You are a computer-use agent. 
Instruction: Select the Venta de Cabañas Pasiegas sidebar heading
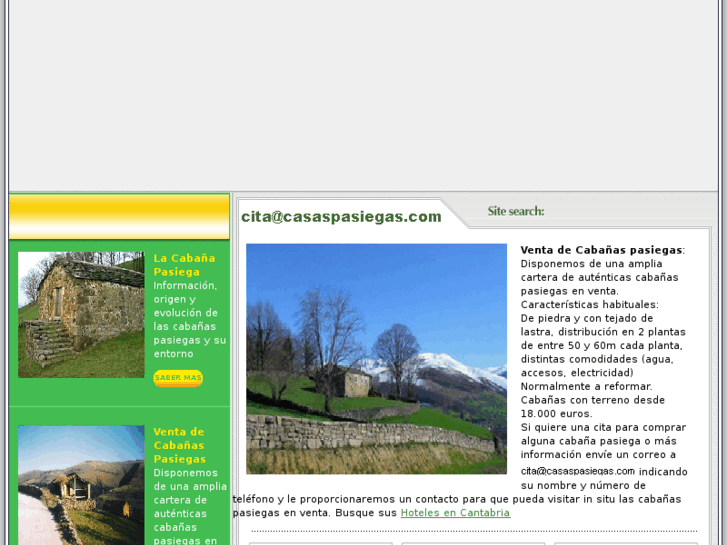pyautogui.click(x=179, y=445)
